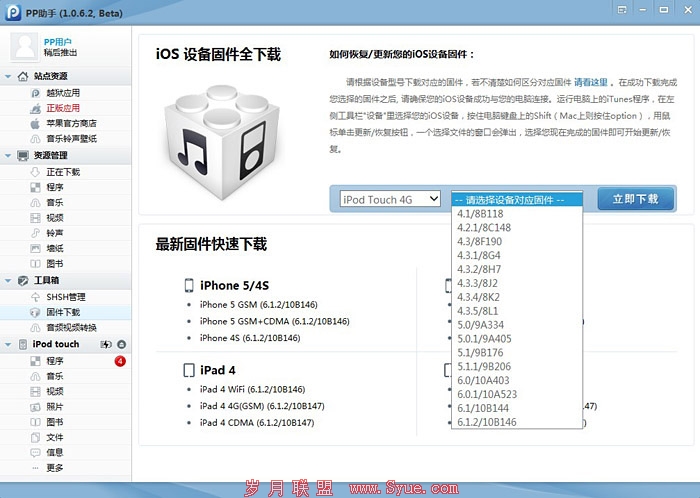Download iPhone 4S (6.1.2/10B146)

coord(250,338)
